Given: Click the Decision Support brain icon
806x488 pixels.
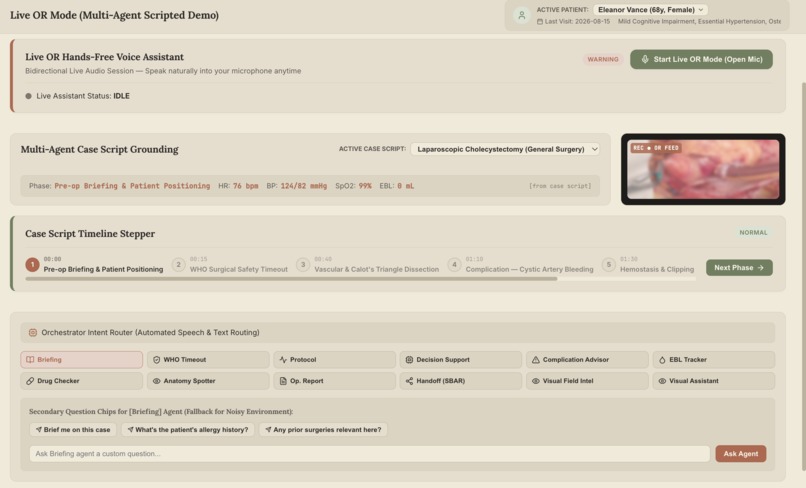Looking at the screenshot, I should [409, 360].
